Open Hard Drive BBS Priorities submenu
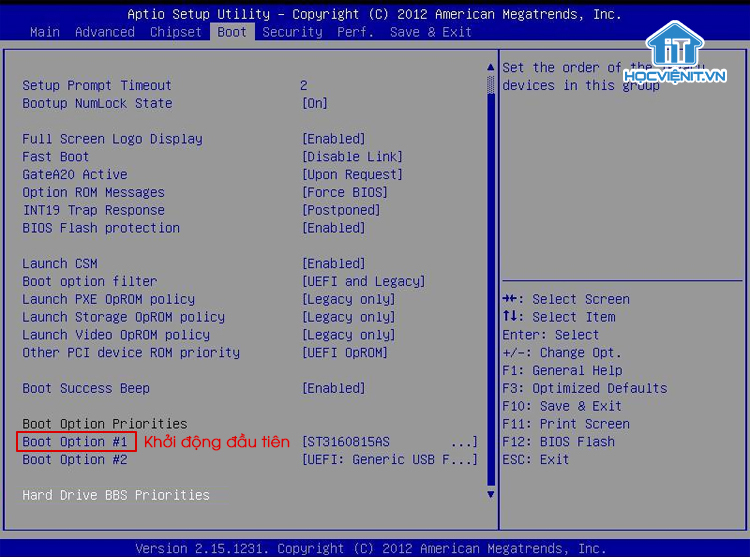 point(116,495)
